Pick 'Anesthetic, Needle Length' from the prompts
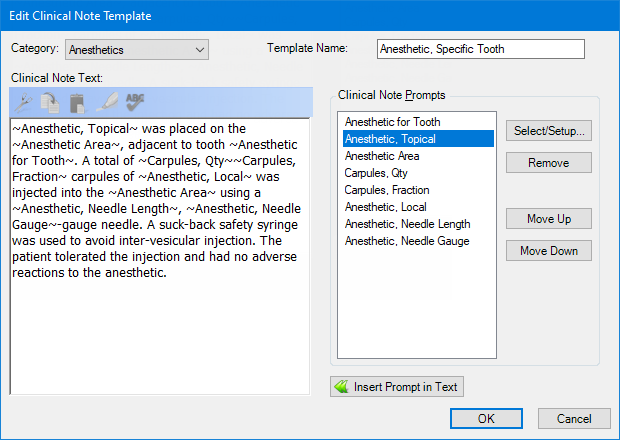The width and height of the screenshot is (620, 440). tap(407, 224)
